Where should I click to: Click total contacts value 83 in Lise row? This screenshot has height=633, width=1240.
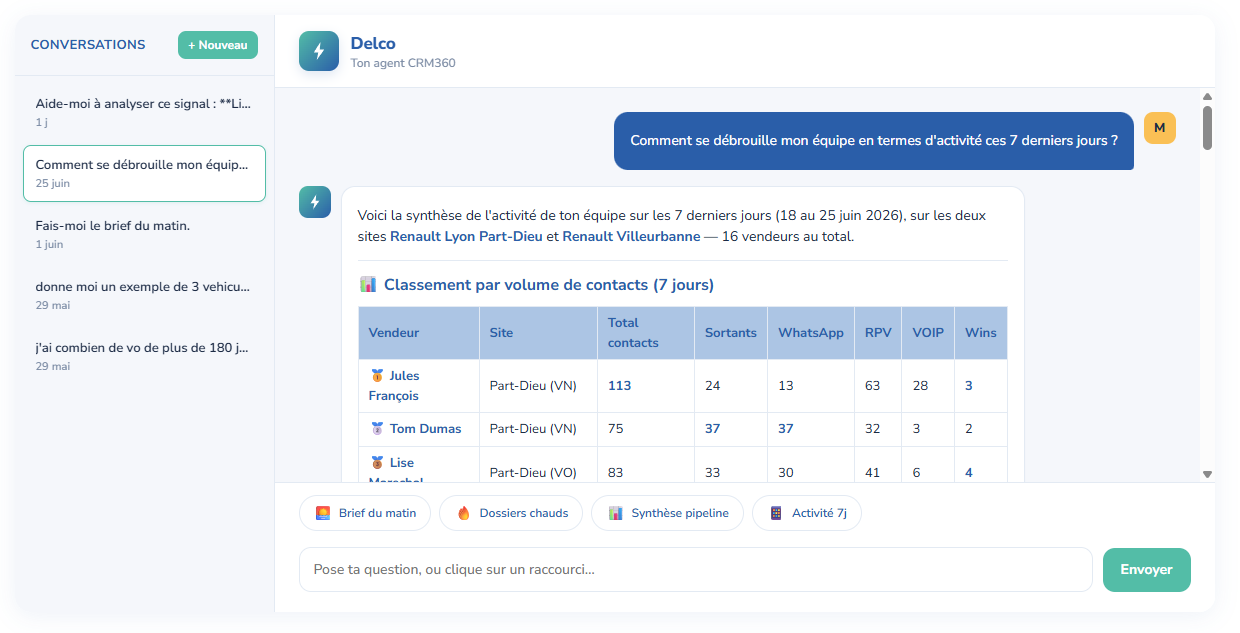click(x=616, y=473)
